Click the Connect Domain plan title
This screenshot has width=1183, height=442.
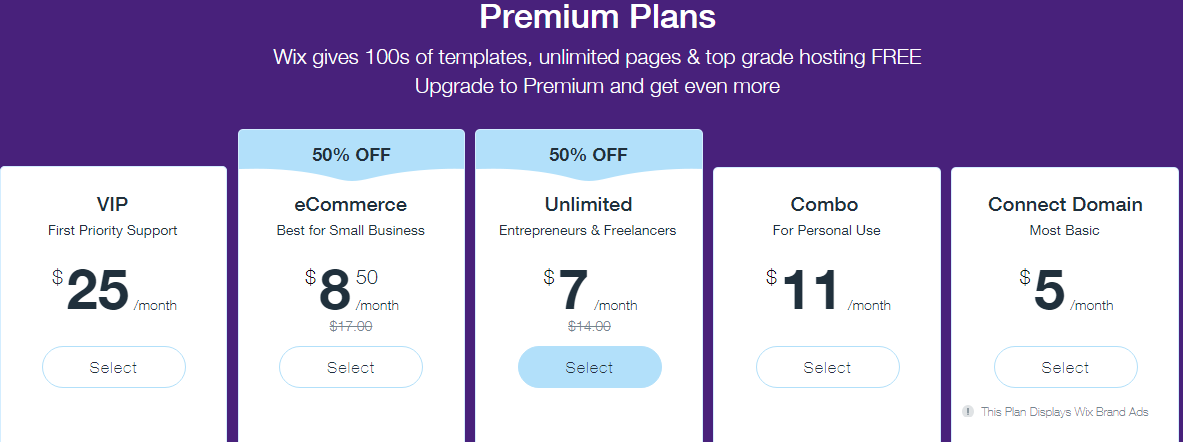coord(1065,204)
